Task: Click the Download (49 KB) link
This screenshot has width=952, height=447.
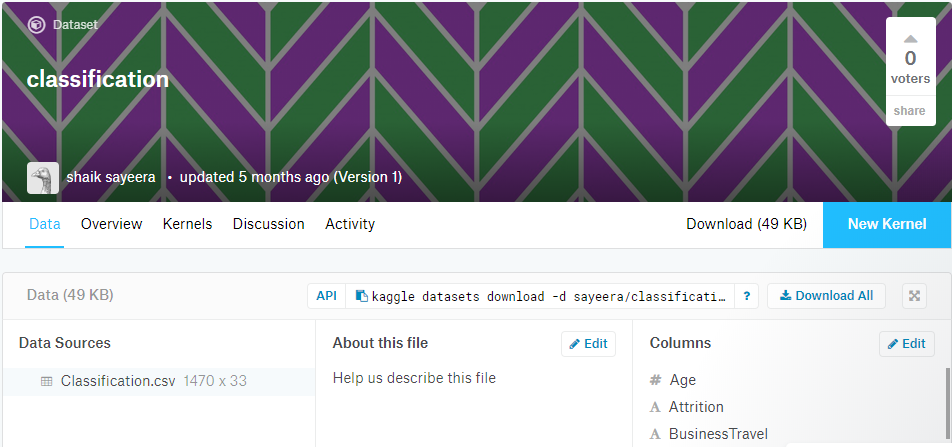Action: pos(746,224)
